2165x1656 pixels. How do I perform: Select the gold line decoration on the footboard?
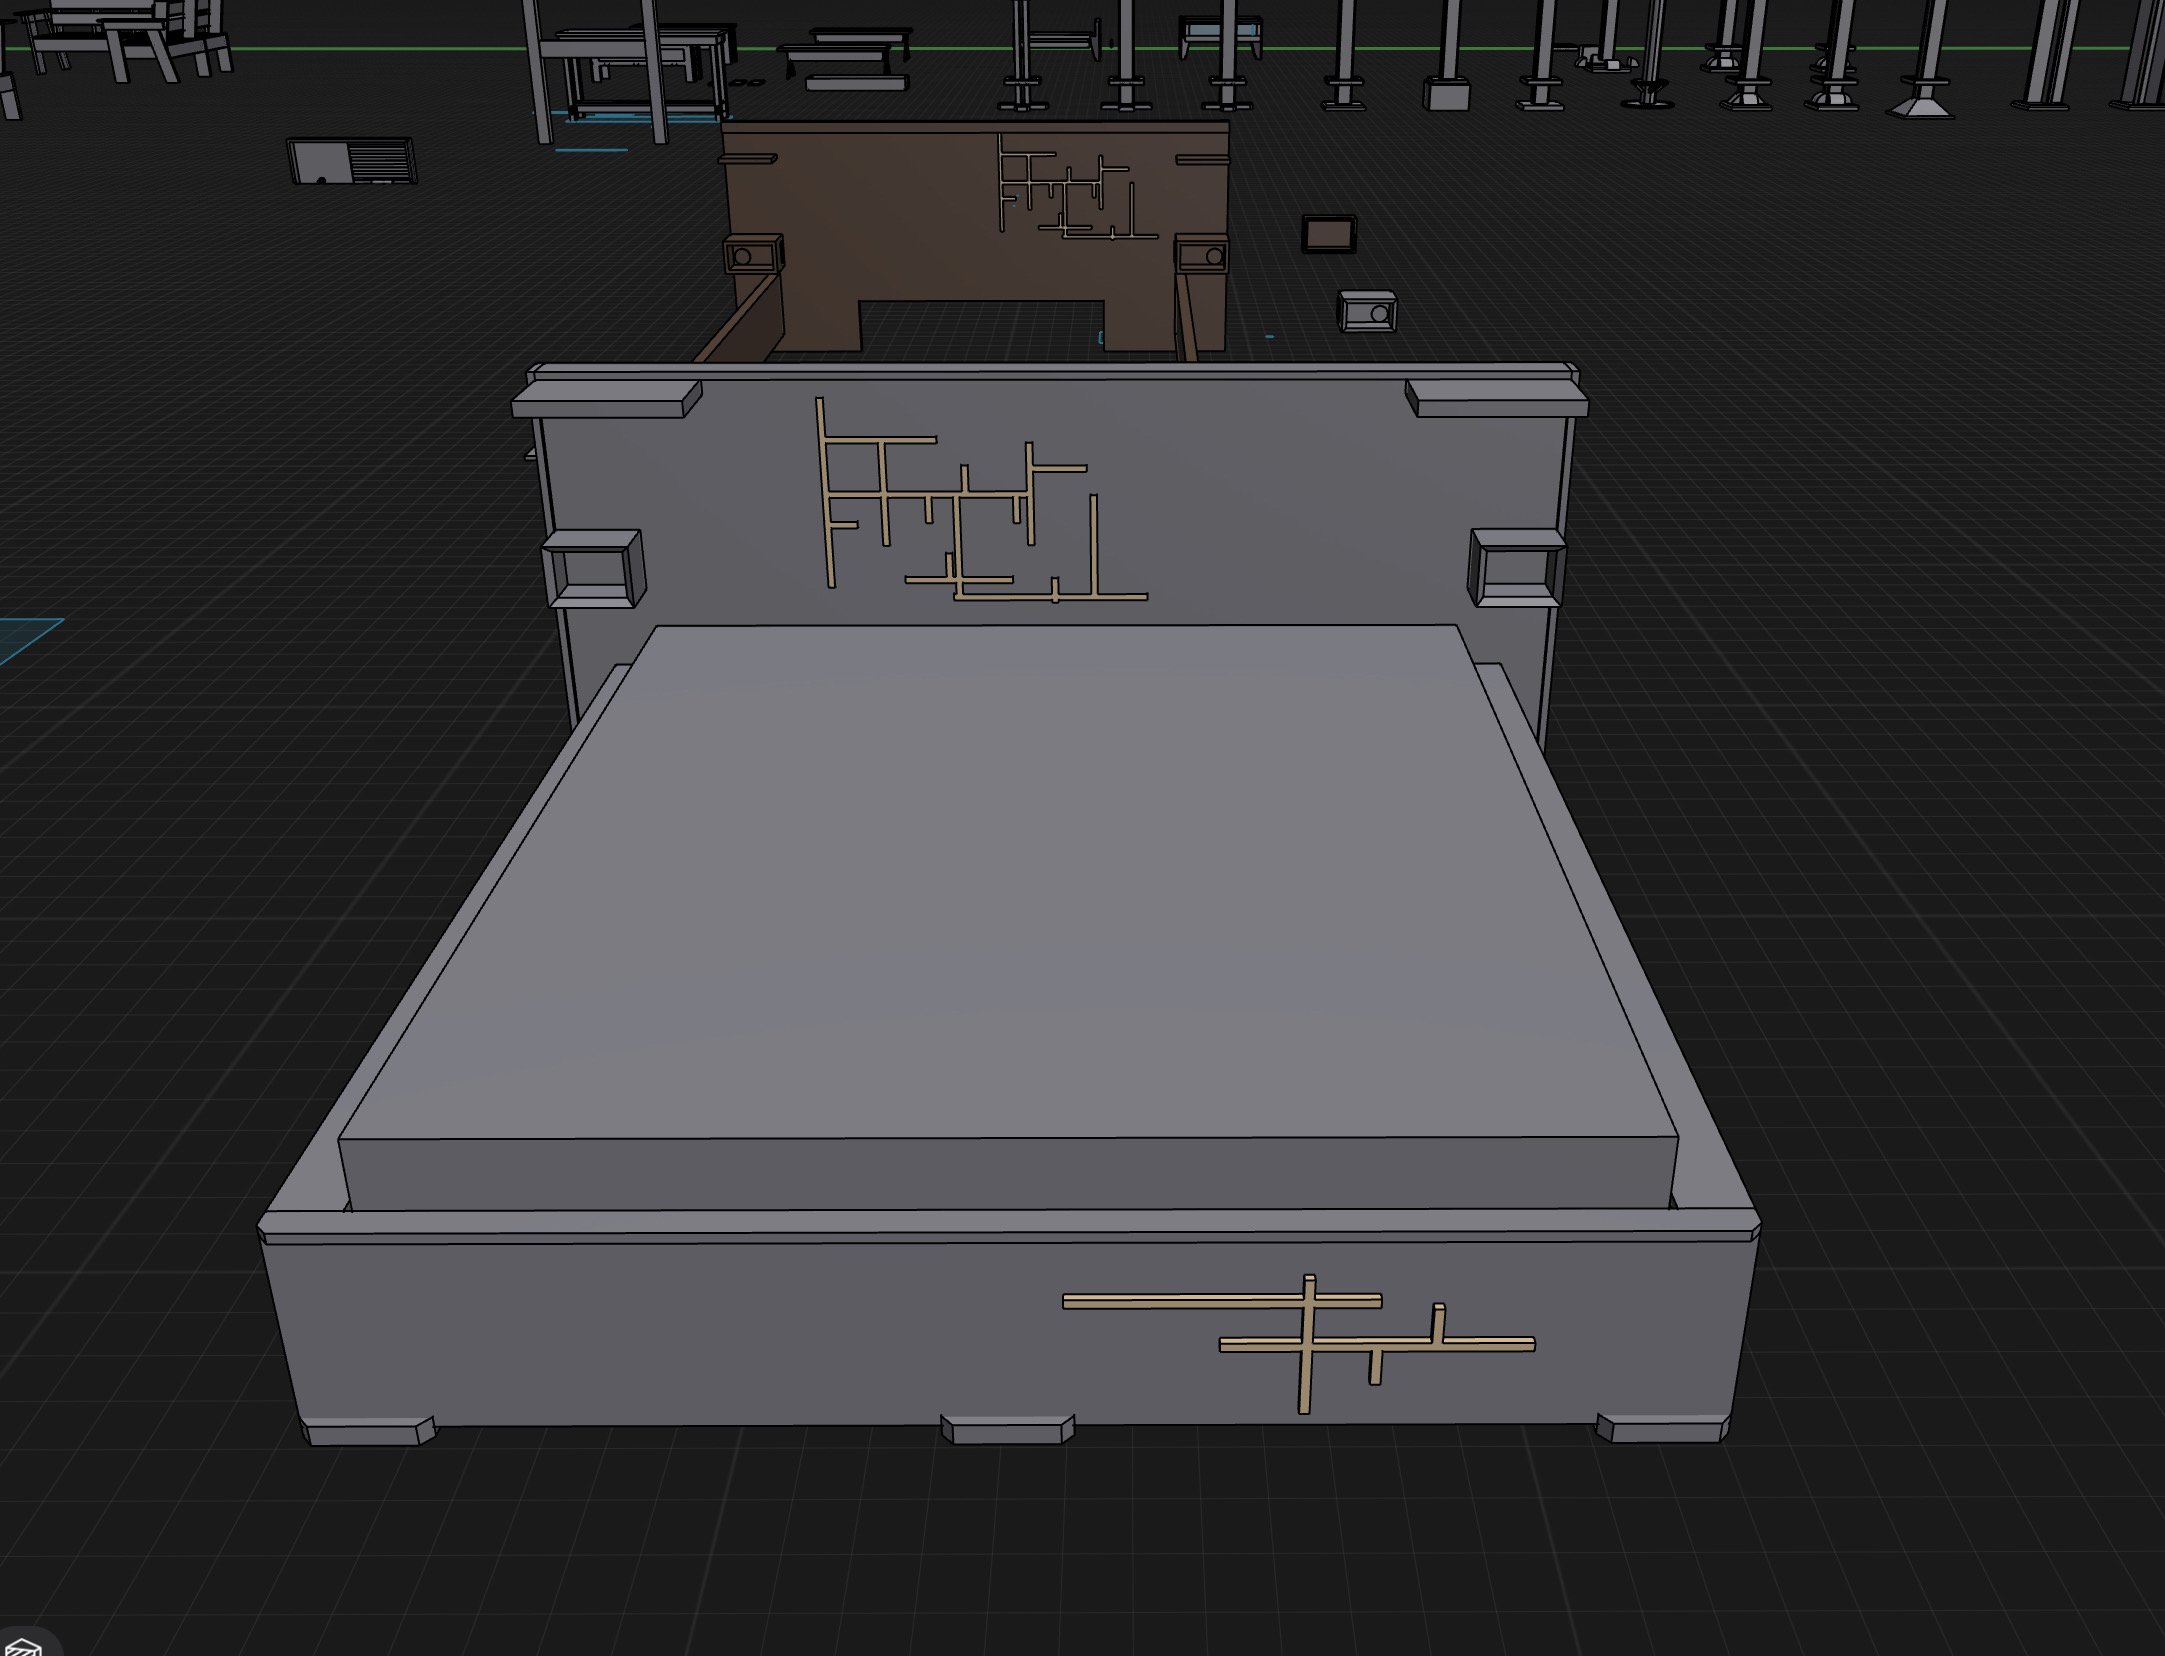[x=1298, y=1344]
